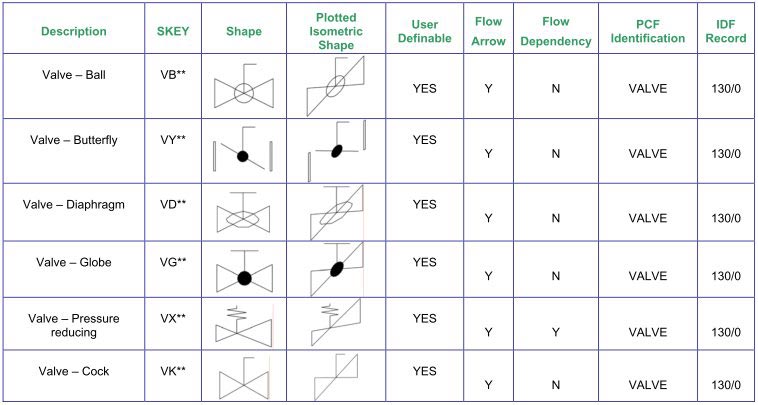Image resolution: width=758 pixels, height=405 pixels.
Task: Select the VK** SKEY cell
Action: click(x=173, y=371)
